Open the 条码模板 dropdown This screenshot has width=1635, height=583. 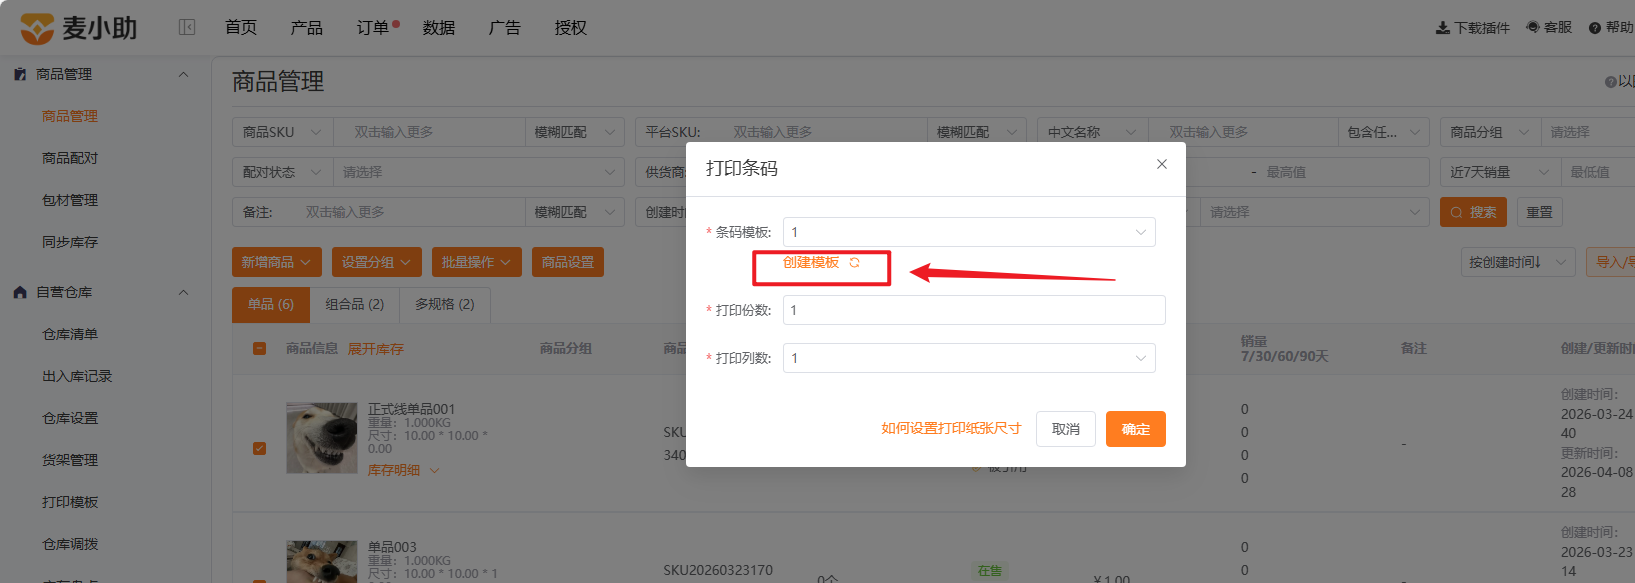969,232
